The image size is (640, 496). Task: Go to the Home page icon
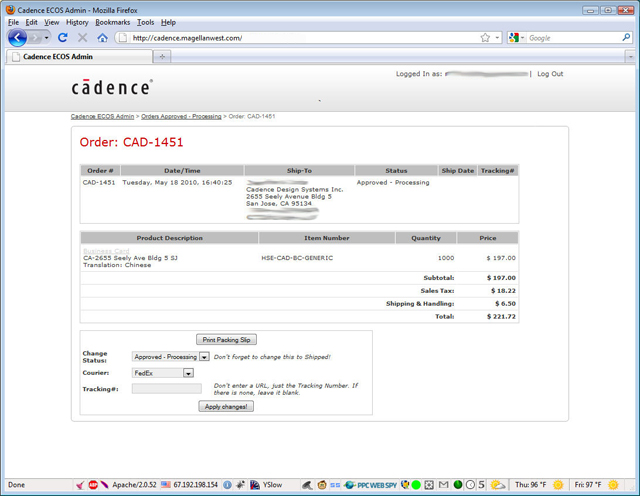tap(102, 38)
